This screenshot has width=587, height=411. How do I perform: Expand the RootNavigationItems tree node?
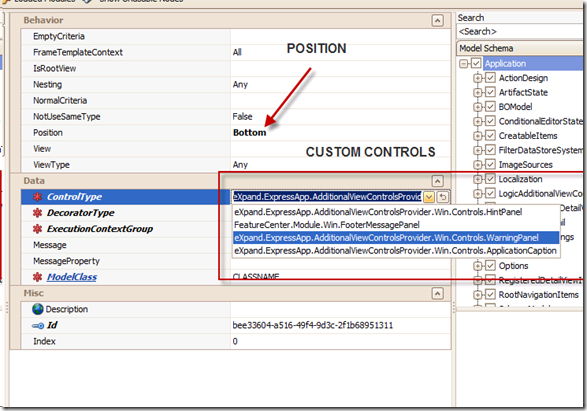[477, 295]
